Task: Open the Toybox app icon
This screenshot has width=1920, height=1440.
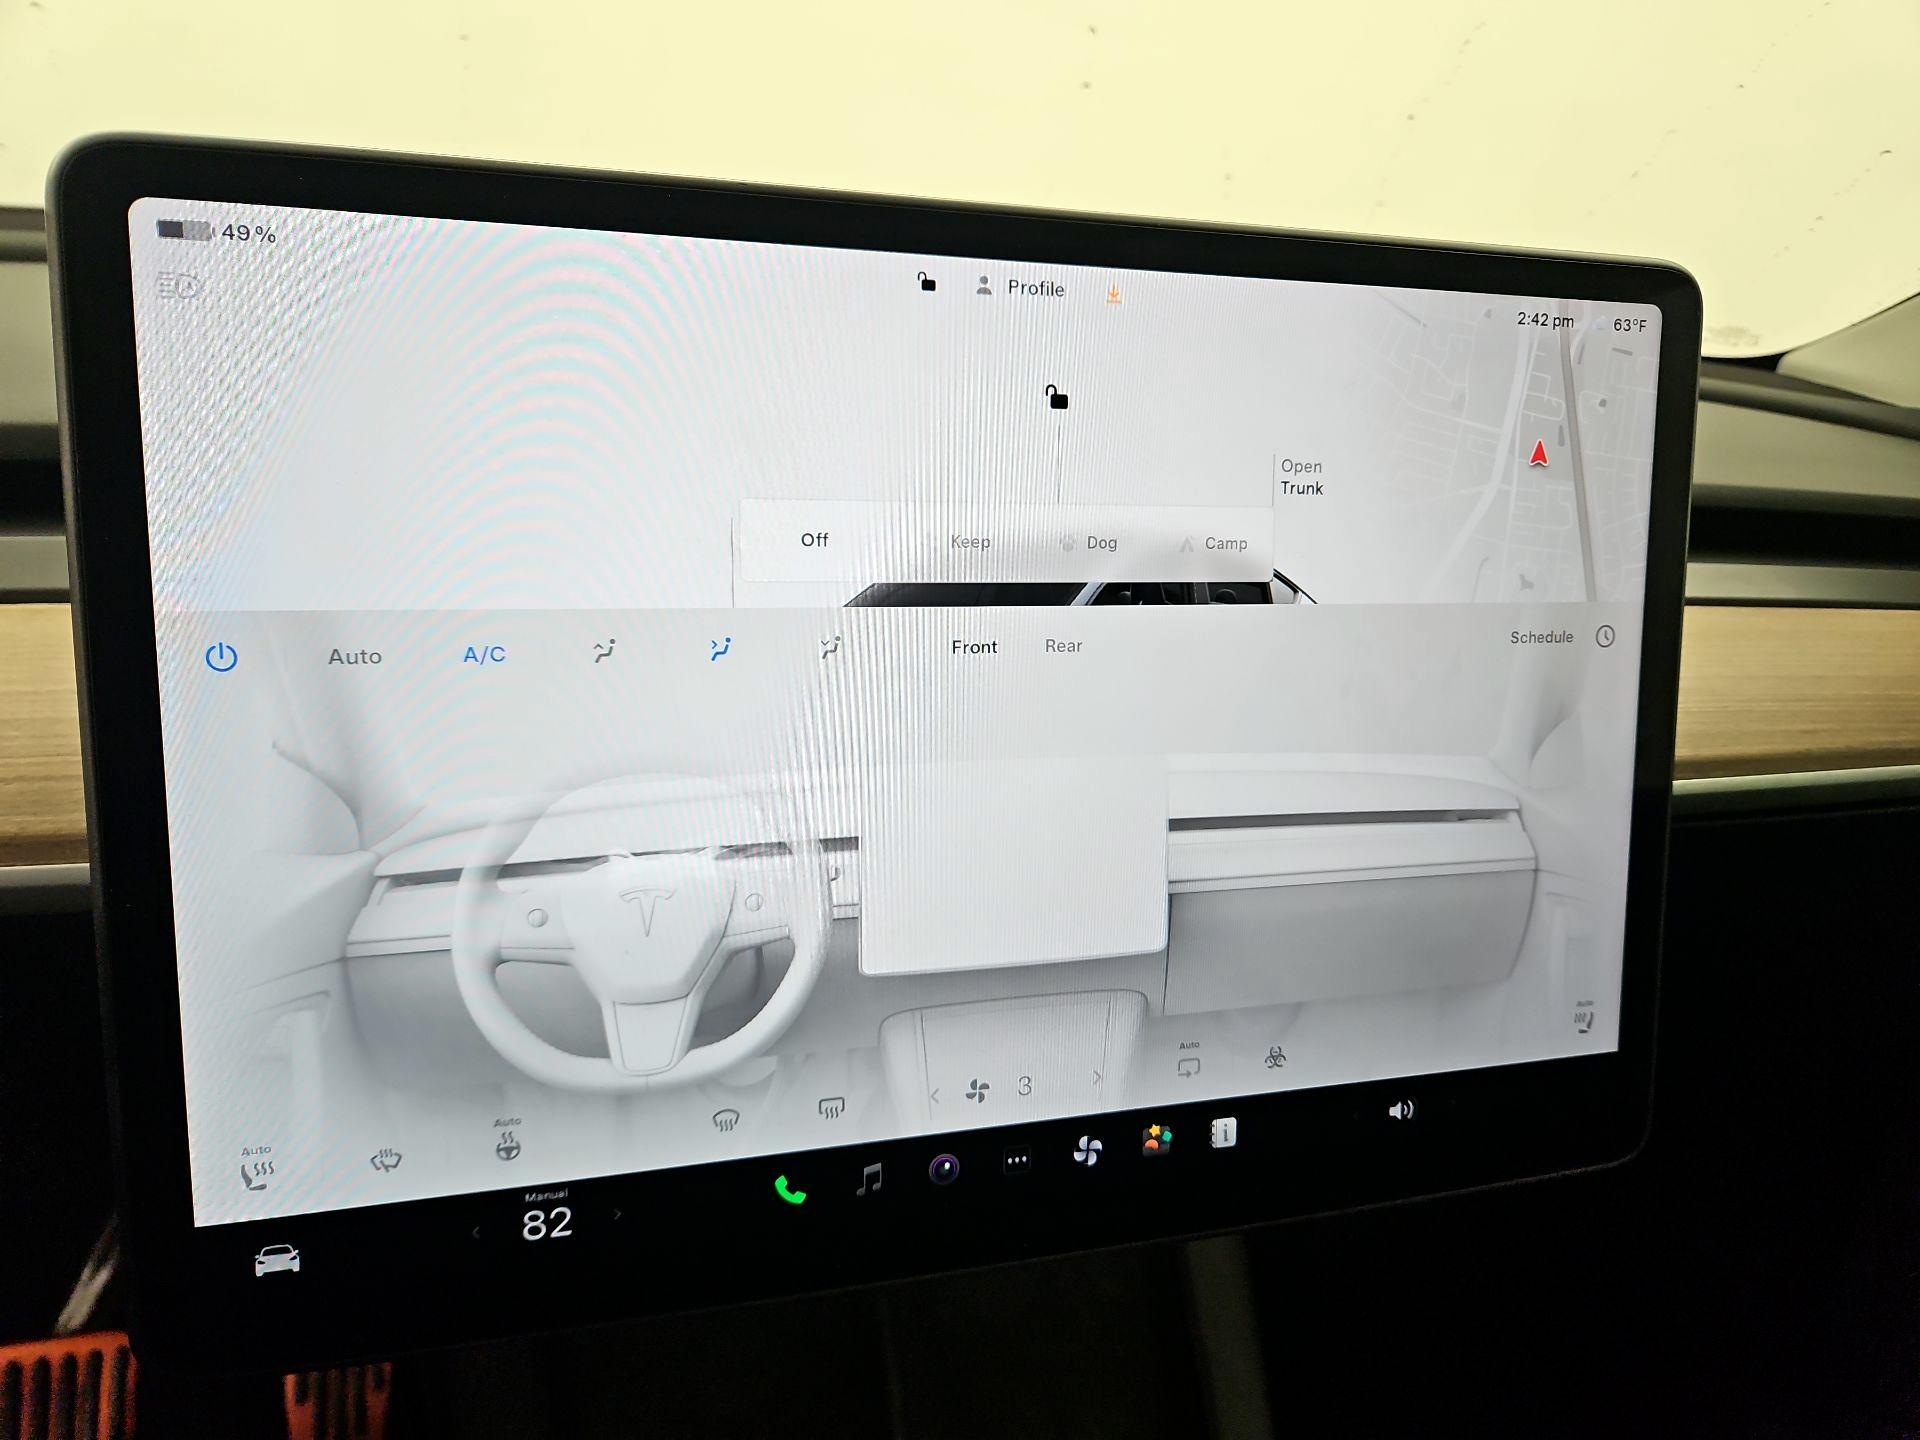Action: coord(1157,1139)
